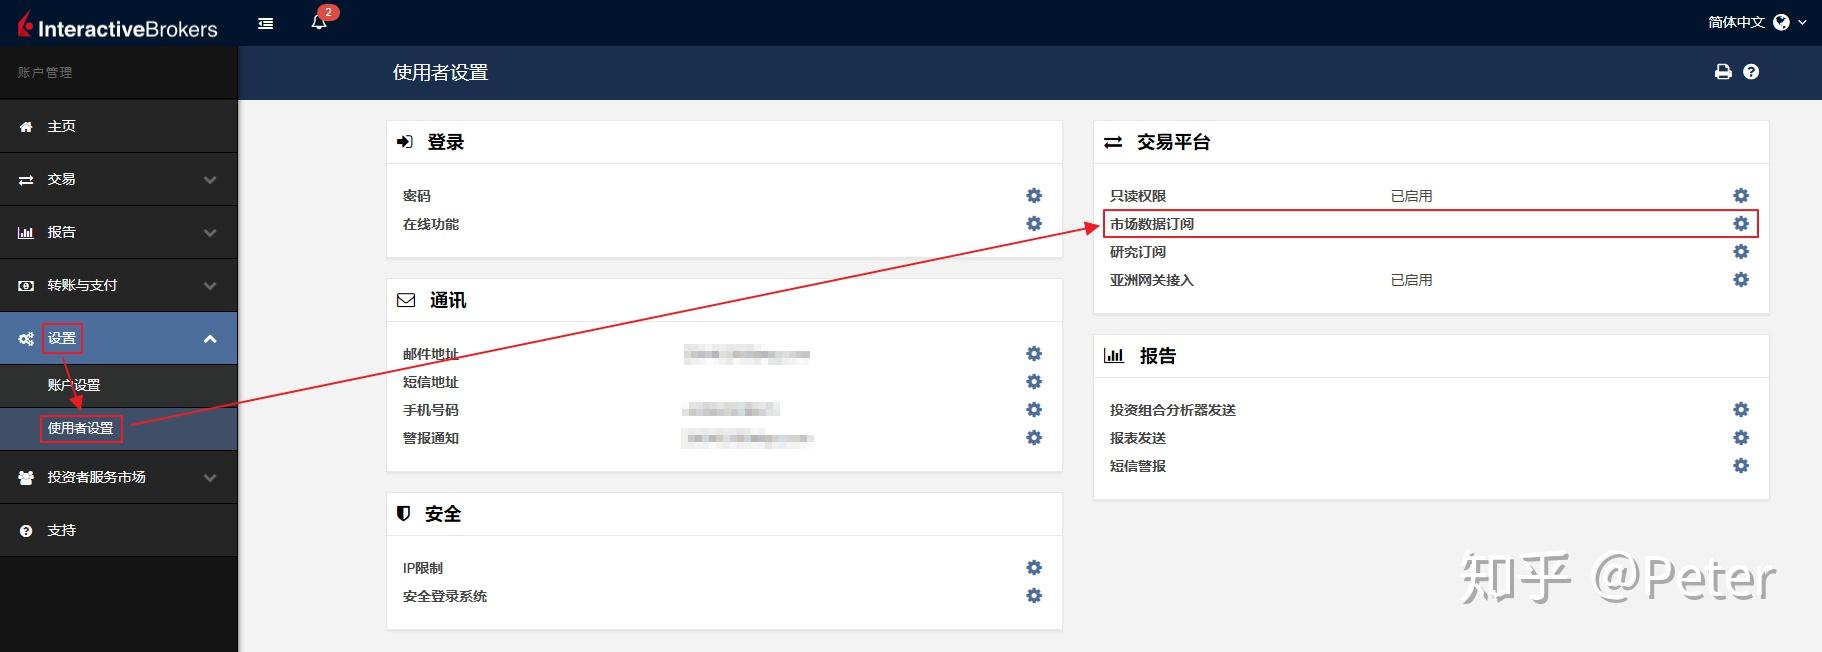Click the 市场数据订阅 label
Screen dimensions: 1822x652
(1152, 224)
